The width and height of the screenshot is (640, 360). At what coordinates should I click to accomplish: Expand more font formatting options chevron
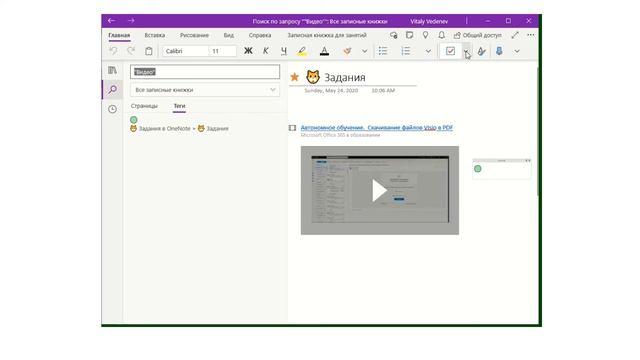(364, 51)
